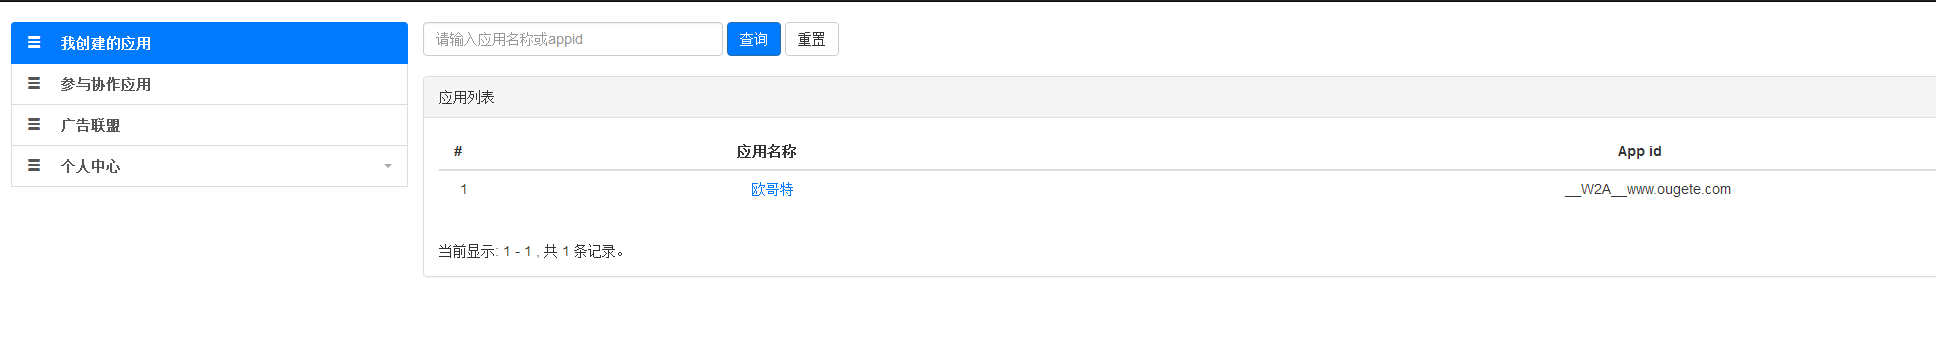Open the 个人中心 menu item
The image size is (1936, 364).
pyautogui.click(x=209, y=166)
